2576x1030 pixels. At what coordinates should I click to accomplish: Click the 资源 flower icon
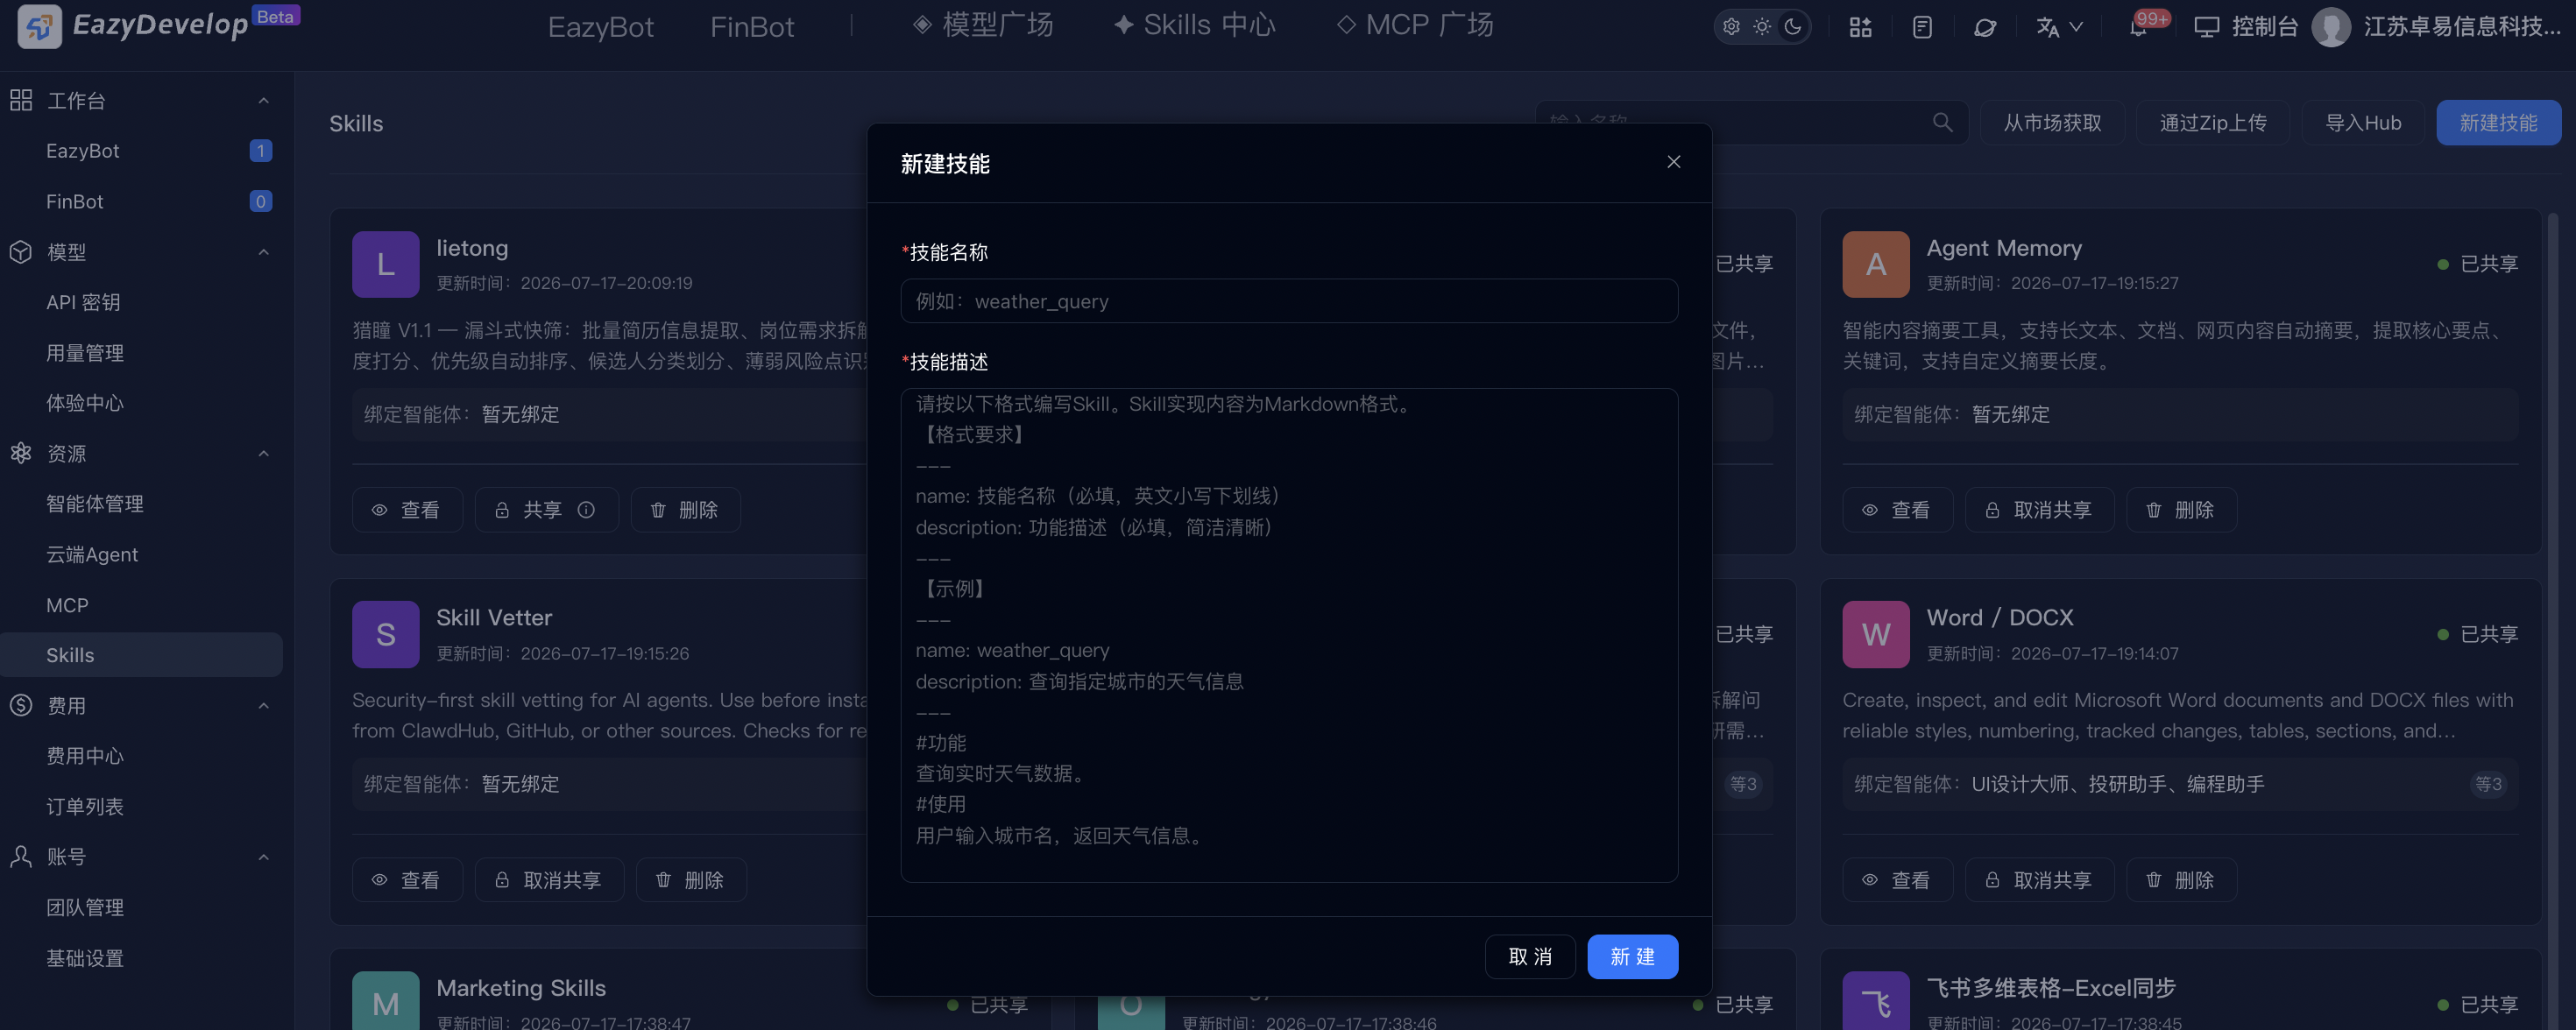(x=21, y=453)
